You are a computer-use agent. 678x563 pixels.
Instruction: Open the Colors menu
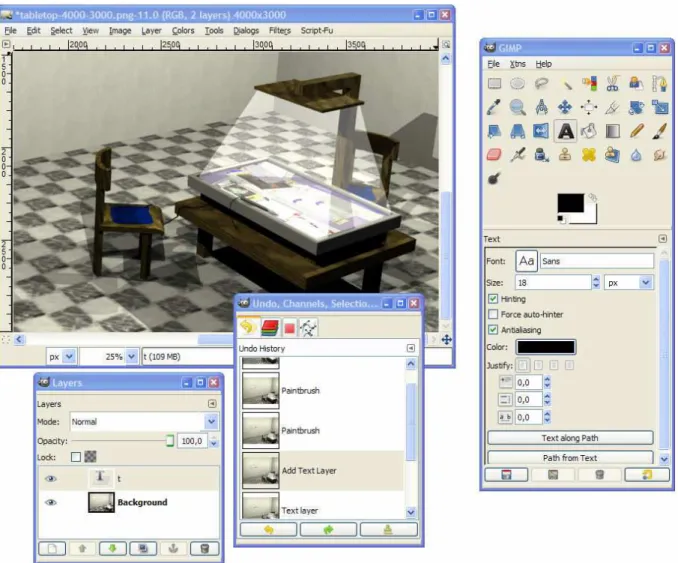[183, 31]
